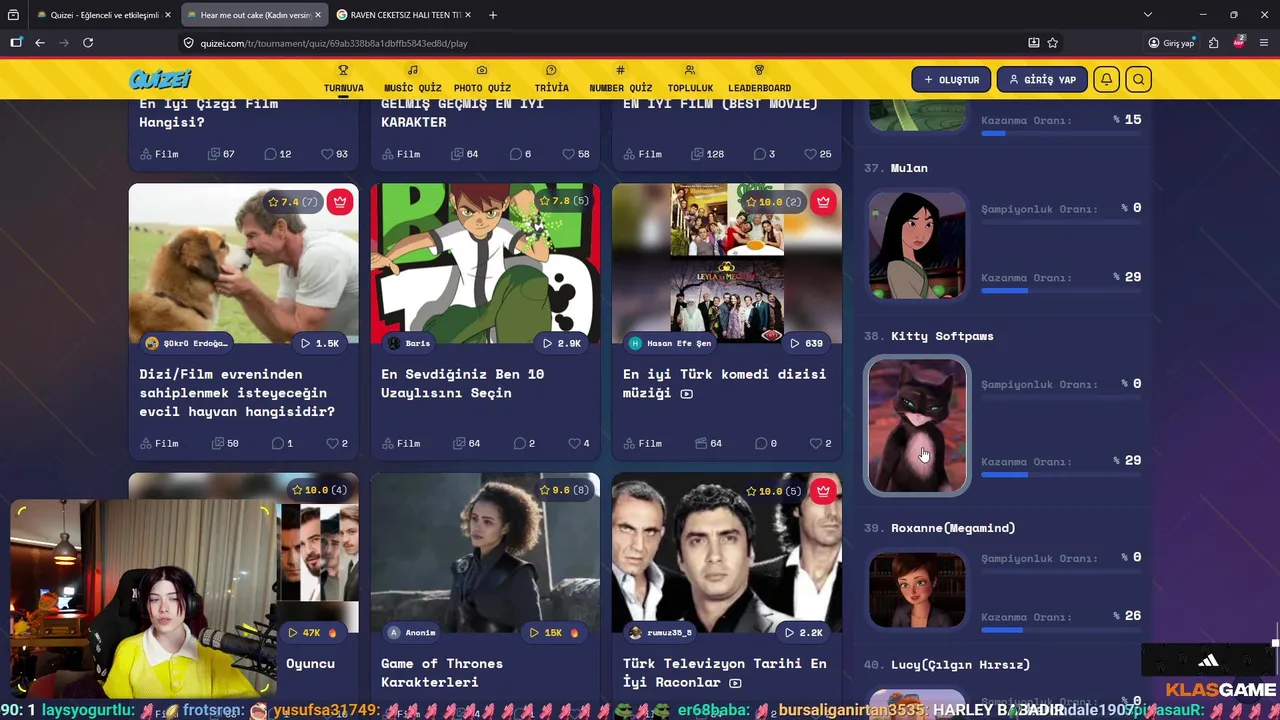Open the Trivia menu item
Screen dimensions: 1280x720
[x=551, y=79]
